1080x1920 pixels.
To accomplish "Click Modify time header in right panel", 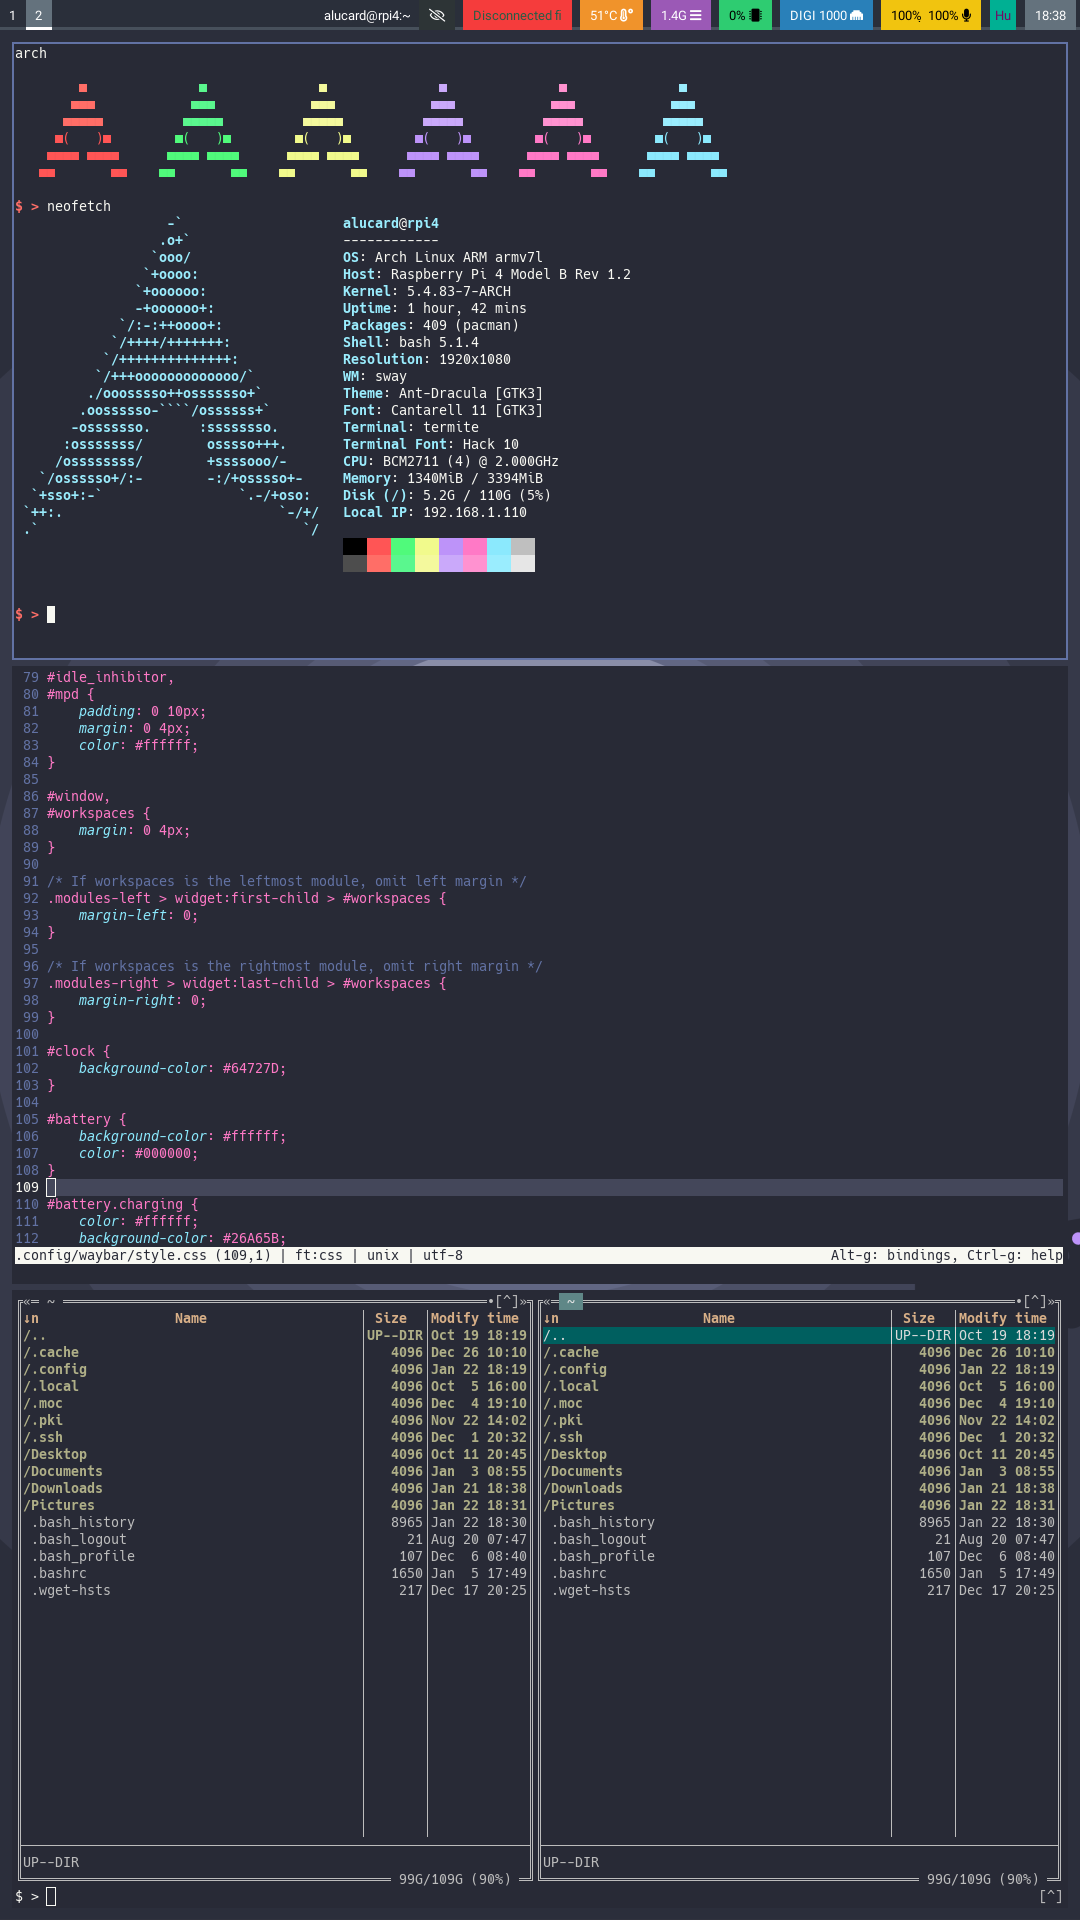I will point(1003,1318).
